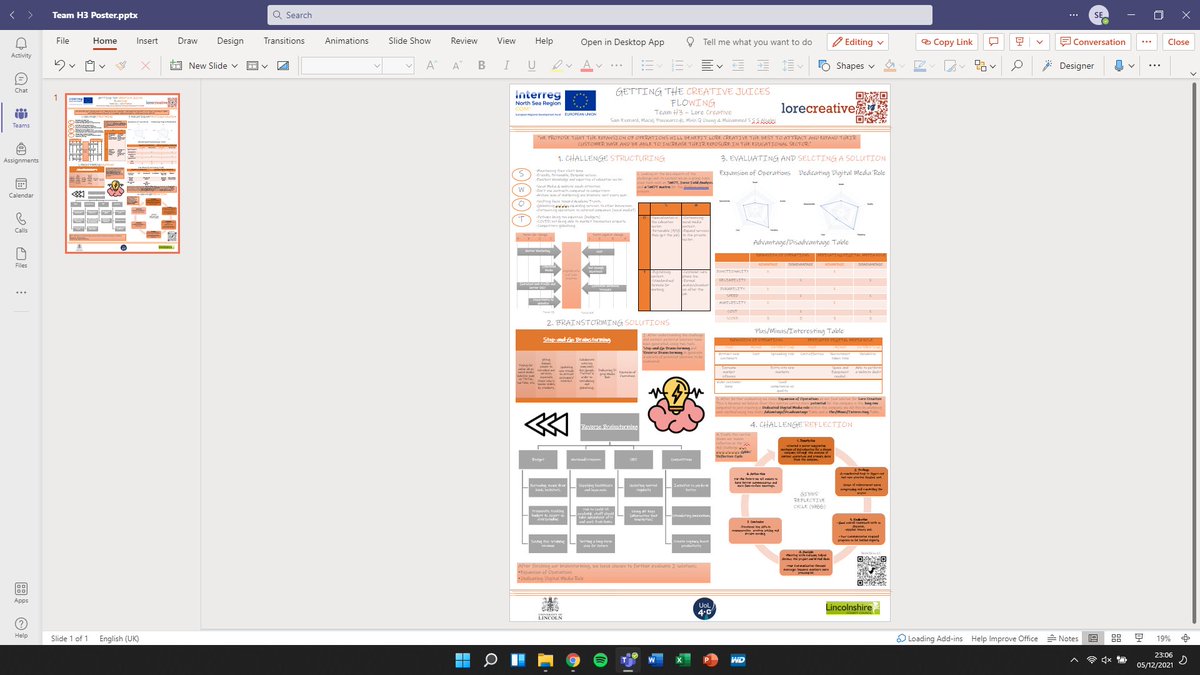Open the Designer pane
The width and height of the screenshot is (1200, 675).
pyautogui.click(x=1069, y=65)
